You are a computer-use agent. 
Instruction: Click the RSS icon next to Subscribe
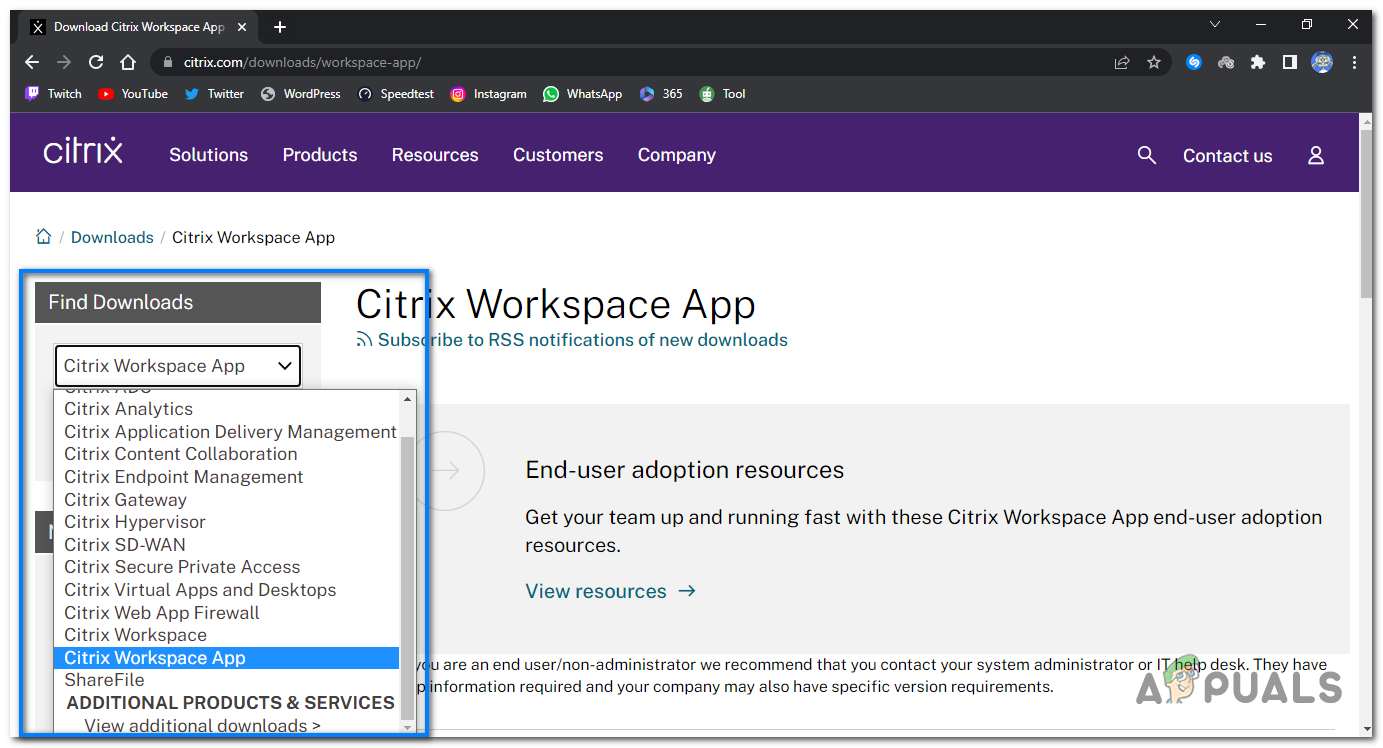click(363, 339)
